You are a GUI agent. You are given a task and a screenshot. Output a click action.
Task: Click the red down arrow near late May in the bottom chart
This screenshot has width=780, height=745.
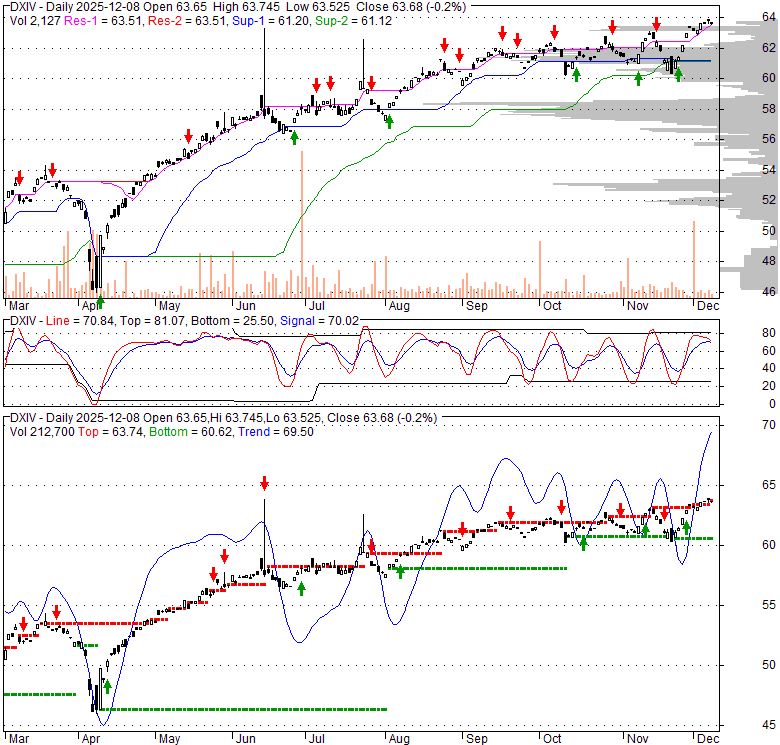[x=225, y=556]
